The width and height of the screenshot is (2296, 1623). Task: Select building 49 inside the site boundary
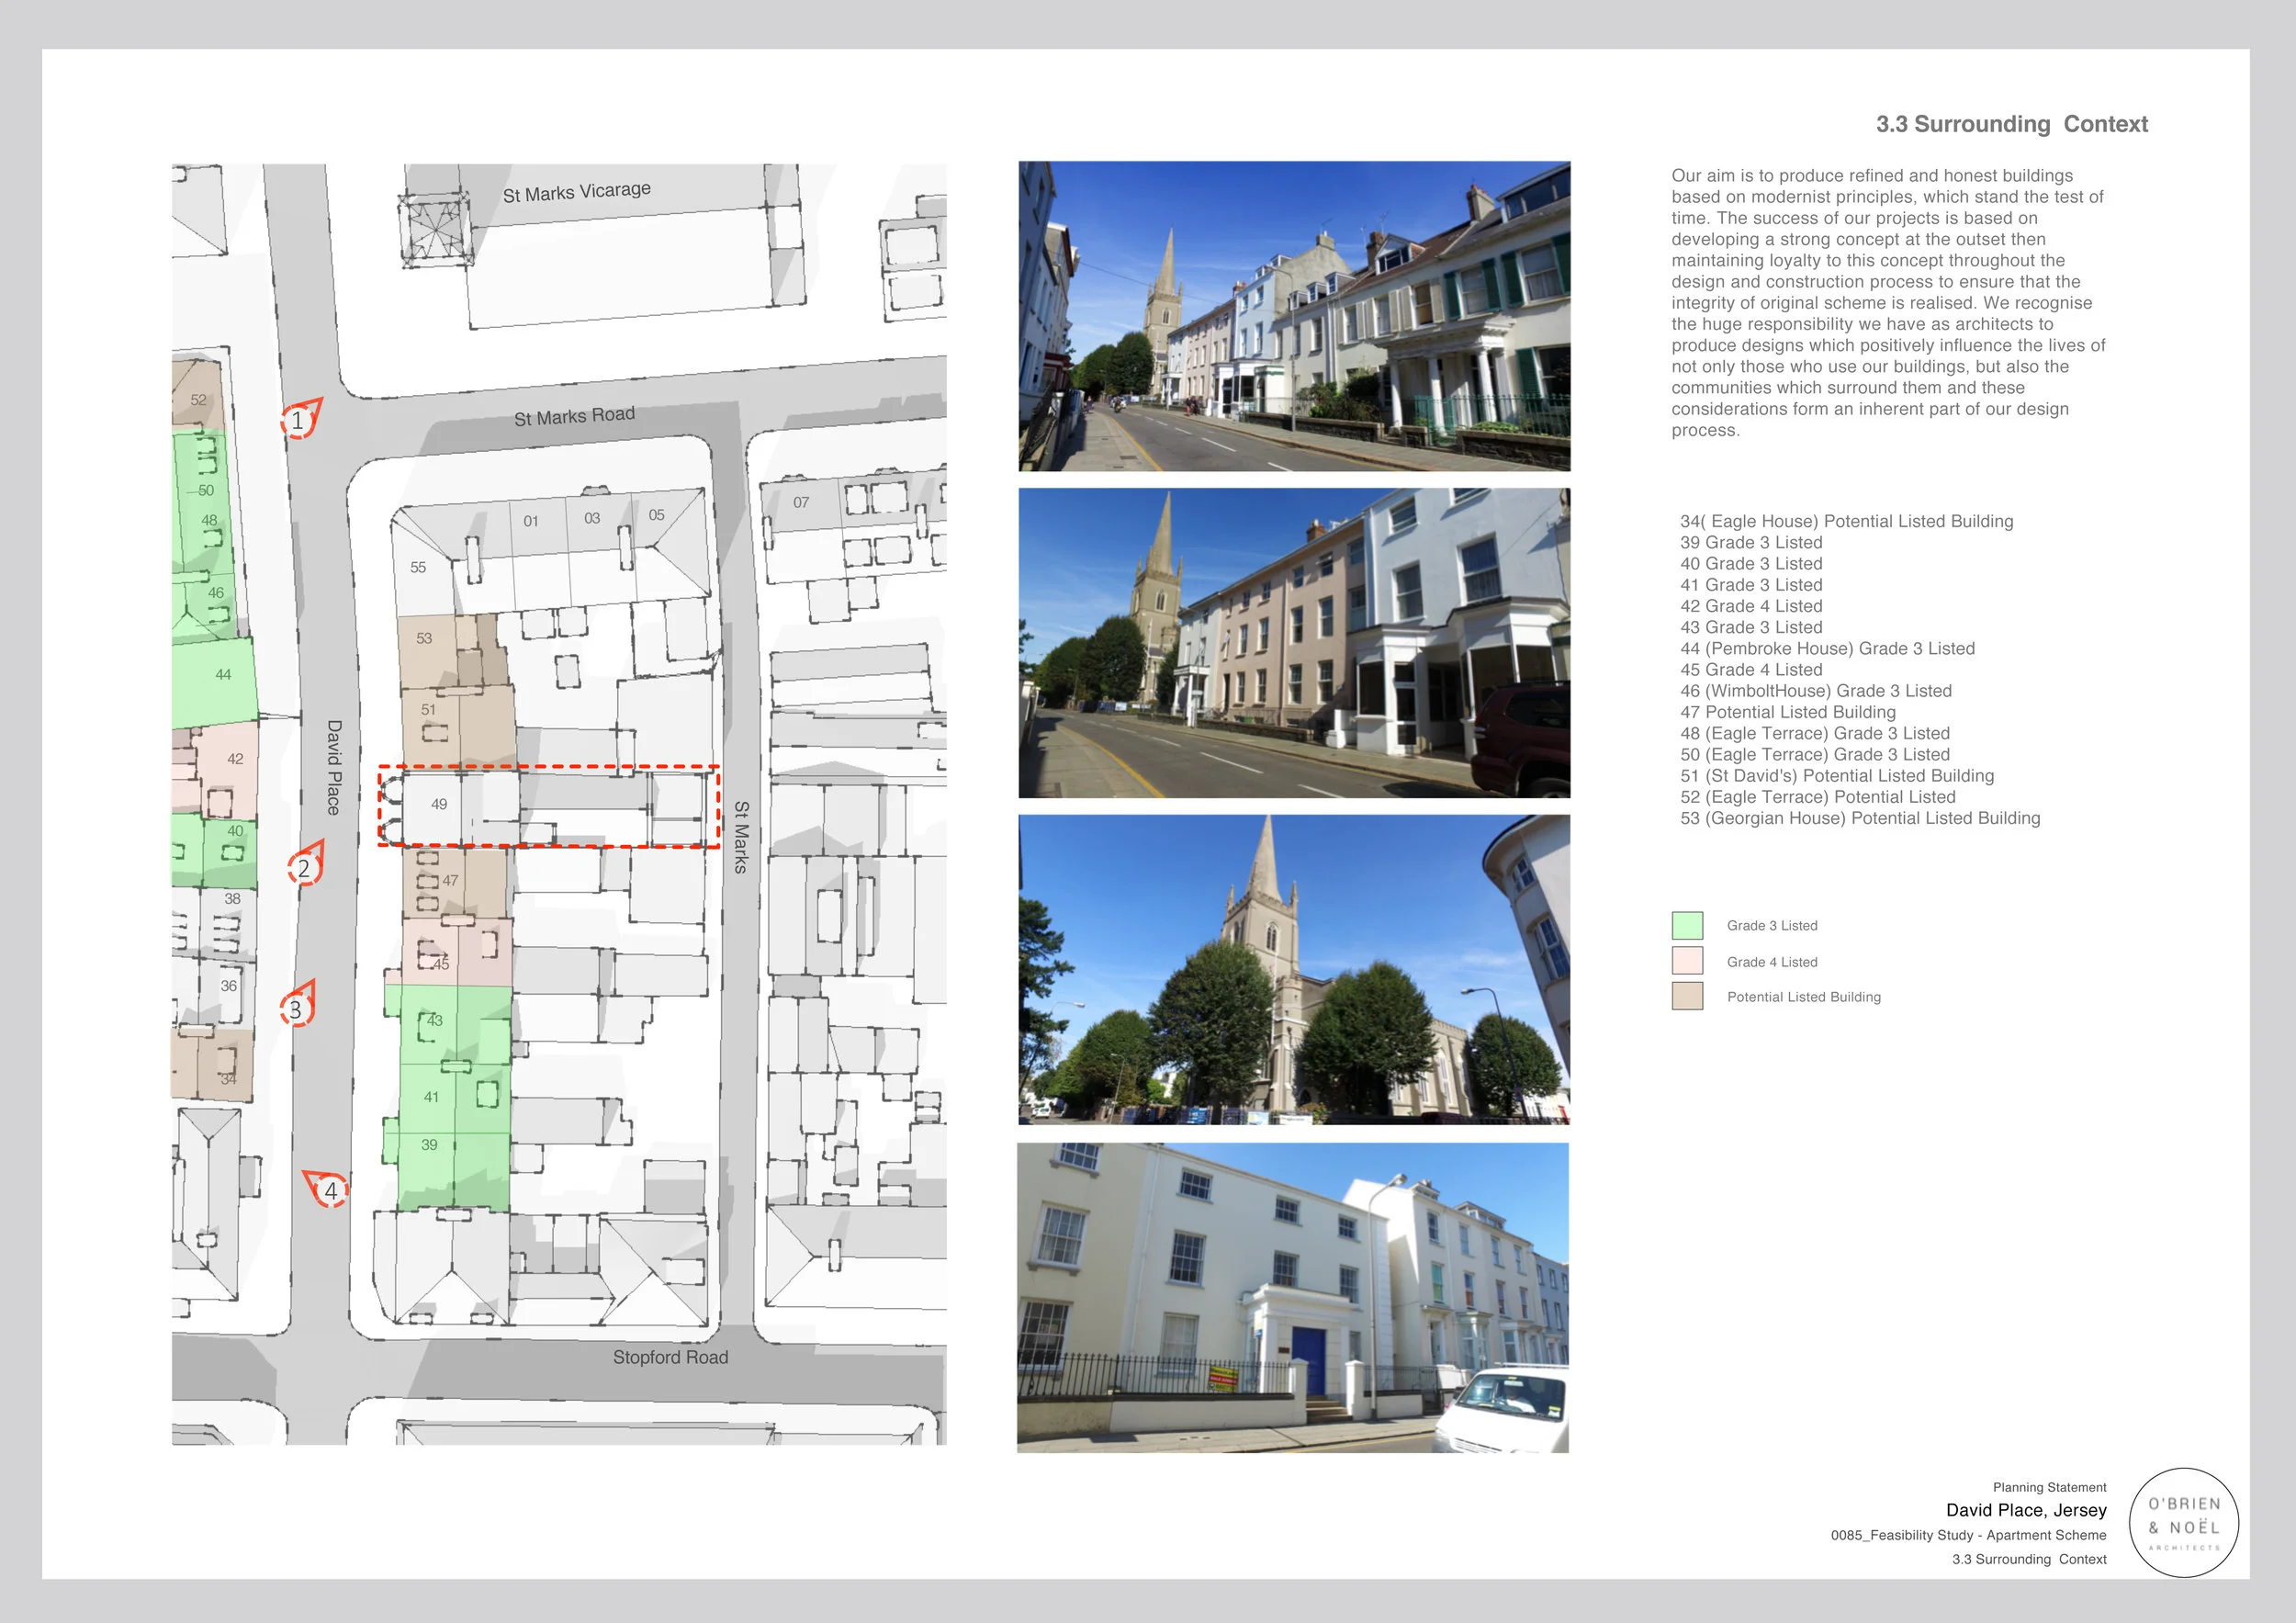(x=440, y=803)
